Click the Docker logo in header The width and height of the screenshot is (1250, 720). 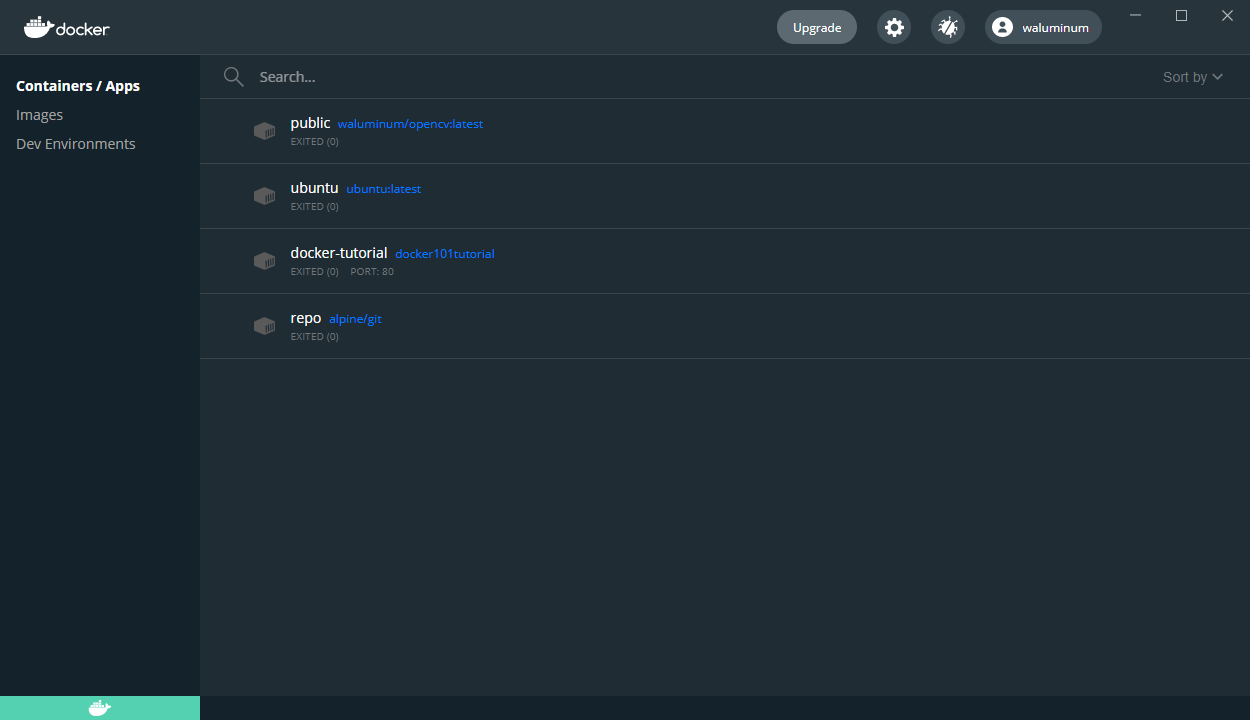click(x=67, y=27)
